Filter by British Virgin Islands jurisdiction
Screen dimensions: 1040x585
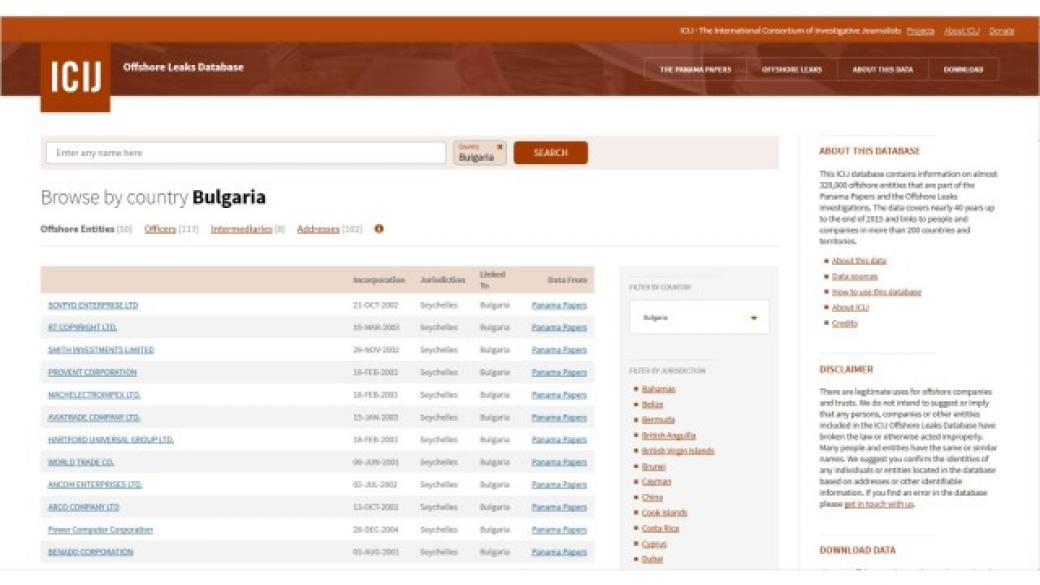[x=678, y=451]
